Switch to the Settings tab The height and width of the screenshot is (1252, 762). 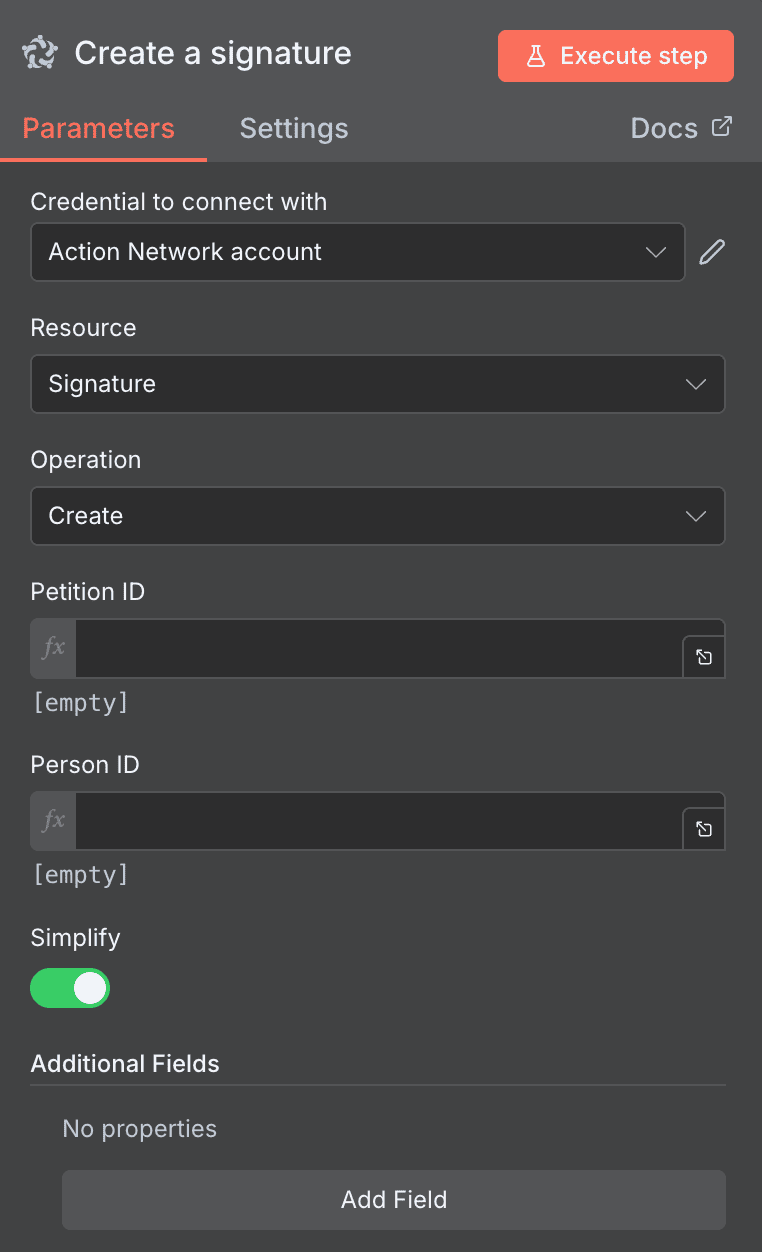coord(293,128)
